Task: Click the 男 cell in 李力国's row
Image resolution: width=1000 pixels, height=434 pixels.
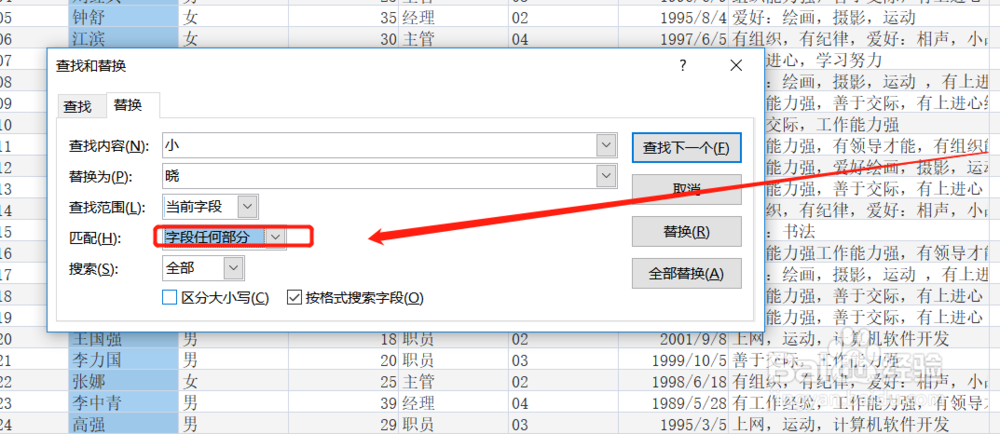Action: pyautogui.click(x=234, y=360)
